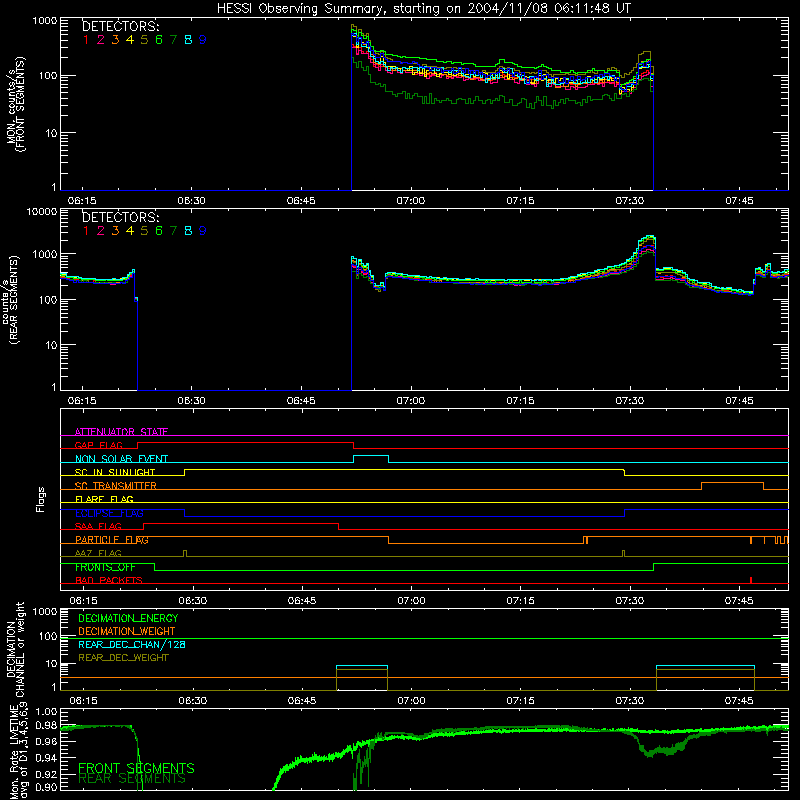Click the DECIMATION_WEIGHT legend entry
Image resolution: width=800 pixels, height=800 pixels.
[127, 632]
